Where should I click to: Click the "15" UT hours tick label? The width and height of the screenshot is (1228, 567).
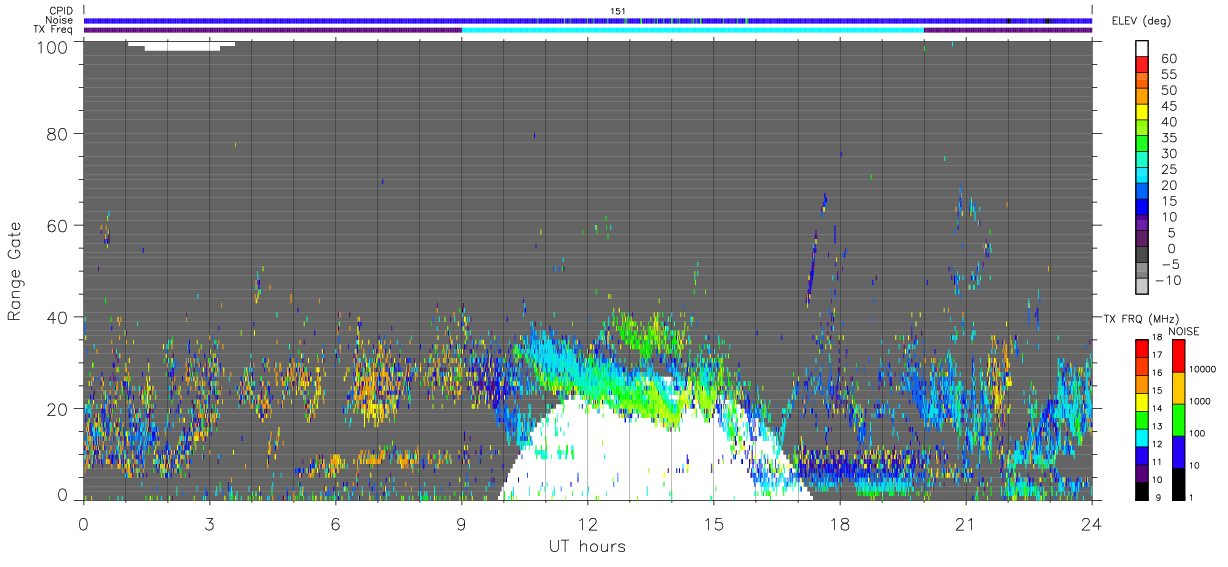click(x=713, y=524)
